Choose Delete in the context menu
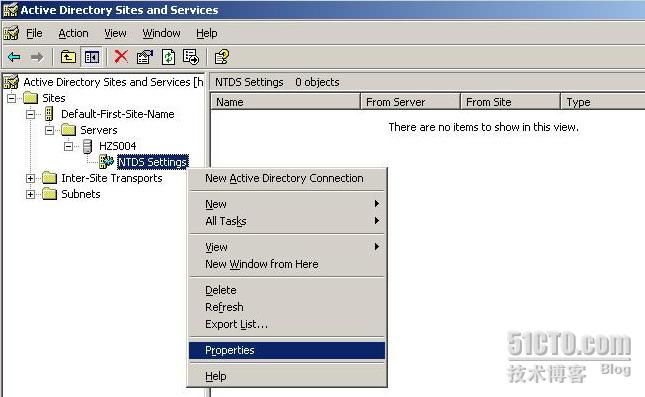 click(287, 290)
